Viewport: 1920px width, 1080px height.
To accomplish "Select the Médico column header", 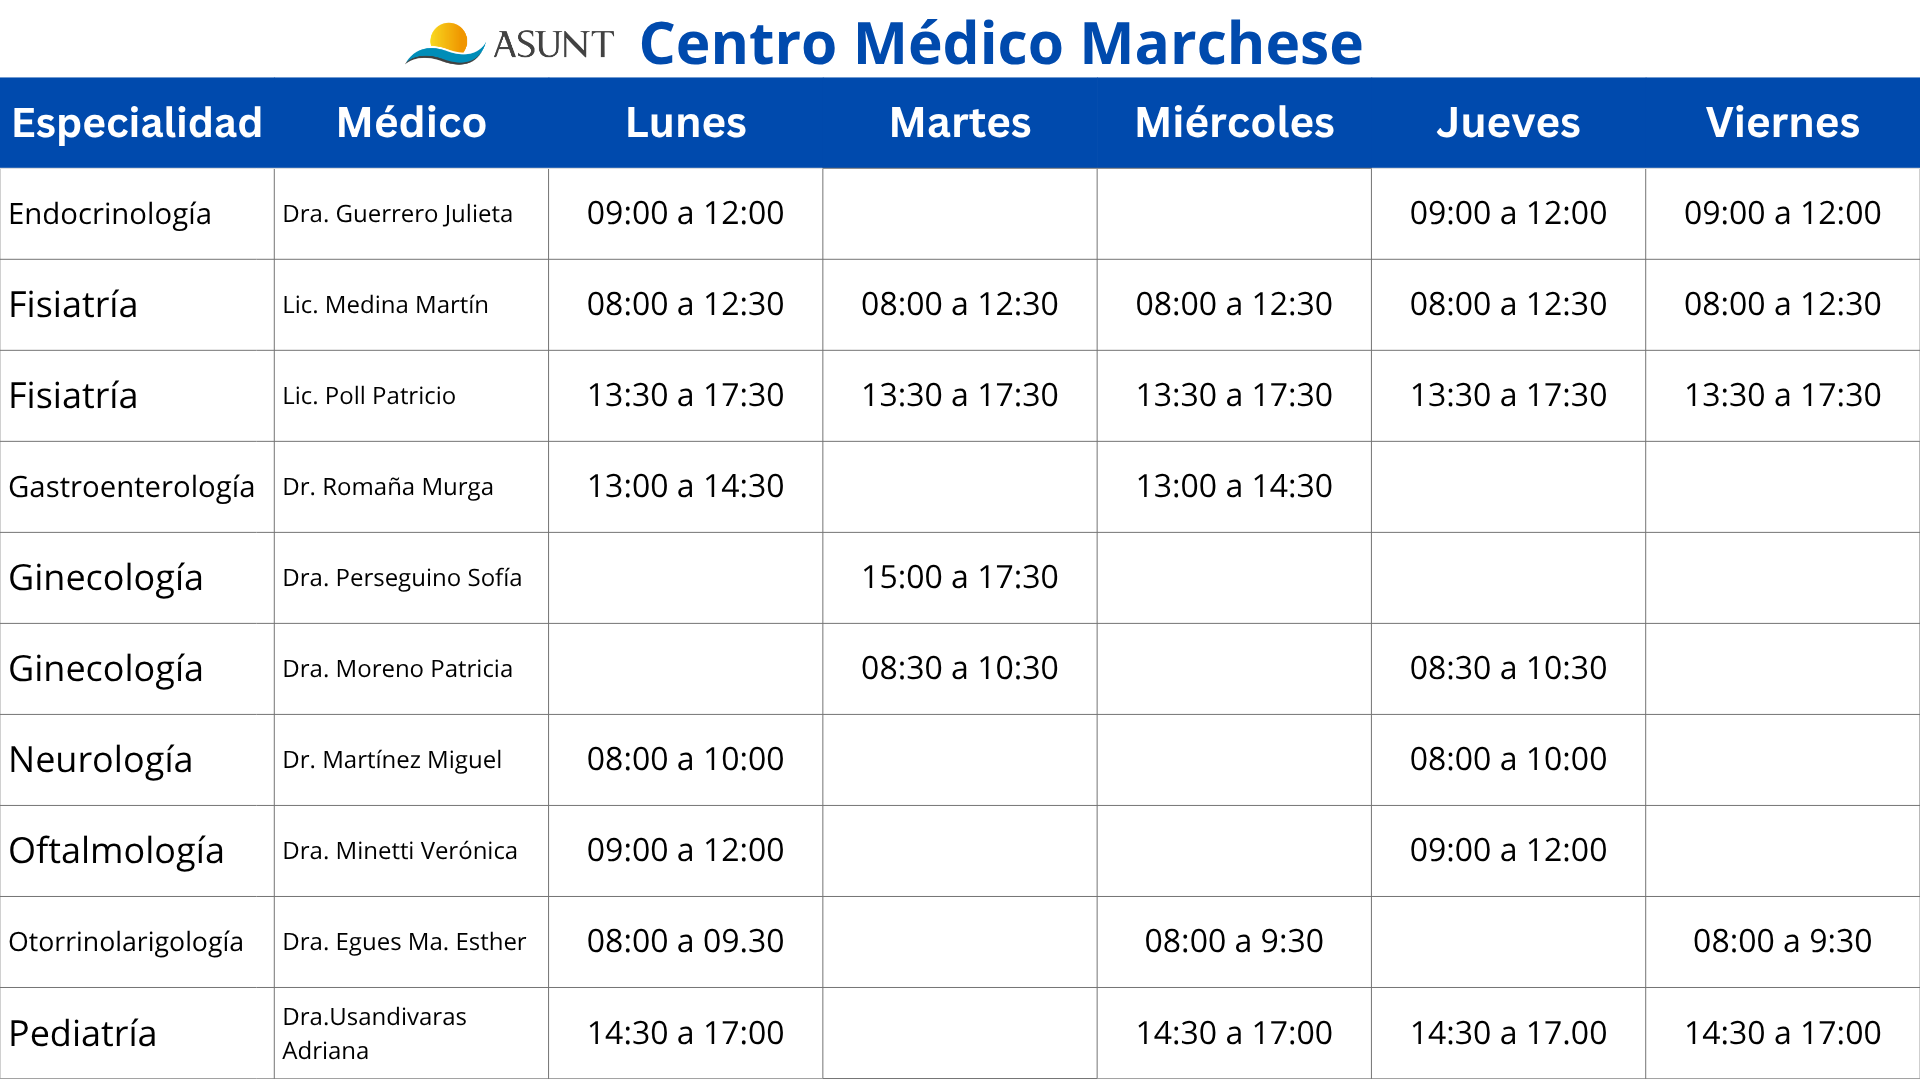I will [411, 123].
